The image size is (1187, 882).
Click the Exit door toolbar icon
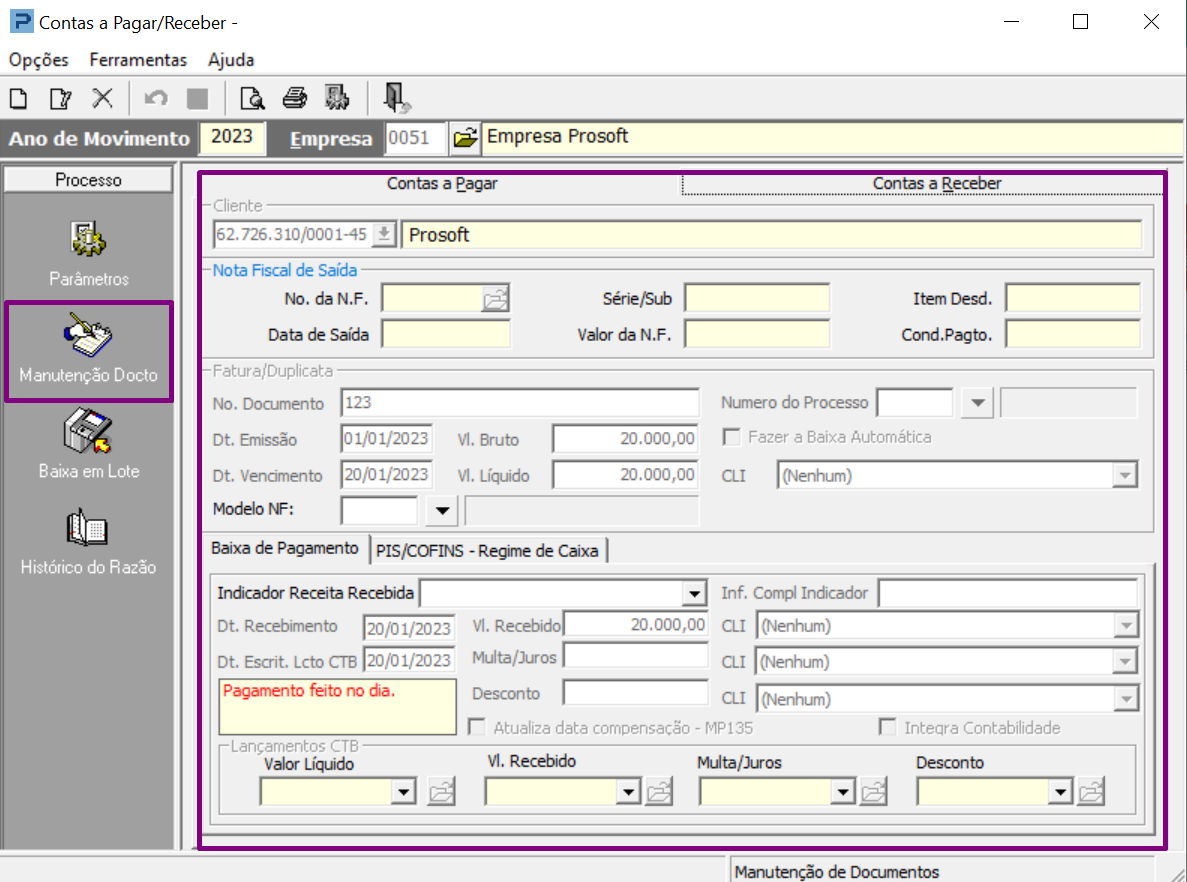coord(396,98)
